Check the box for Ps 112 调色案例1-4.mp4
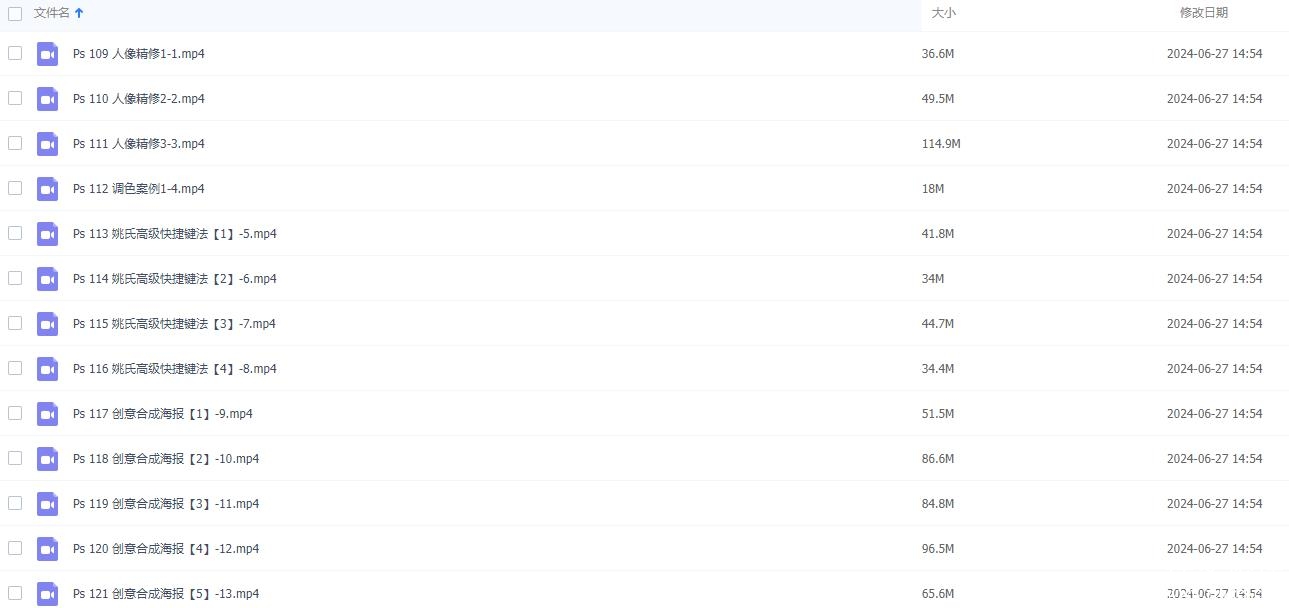This screenshot has height=608, width=1289. (x=15, y=188)
